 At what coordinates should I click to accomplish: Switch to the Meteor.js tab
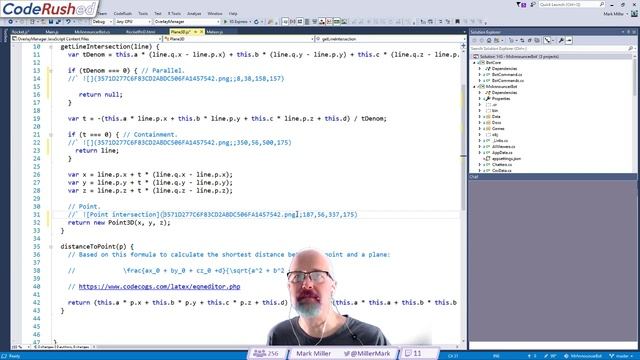click(215, 32)
